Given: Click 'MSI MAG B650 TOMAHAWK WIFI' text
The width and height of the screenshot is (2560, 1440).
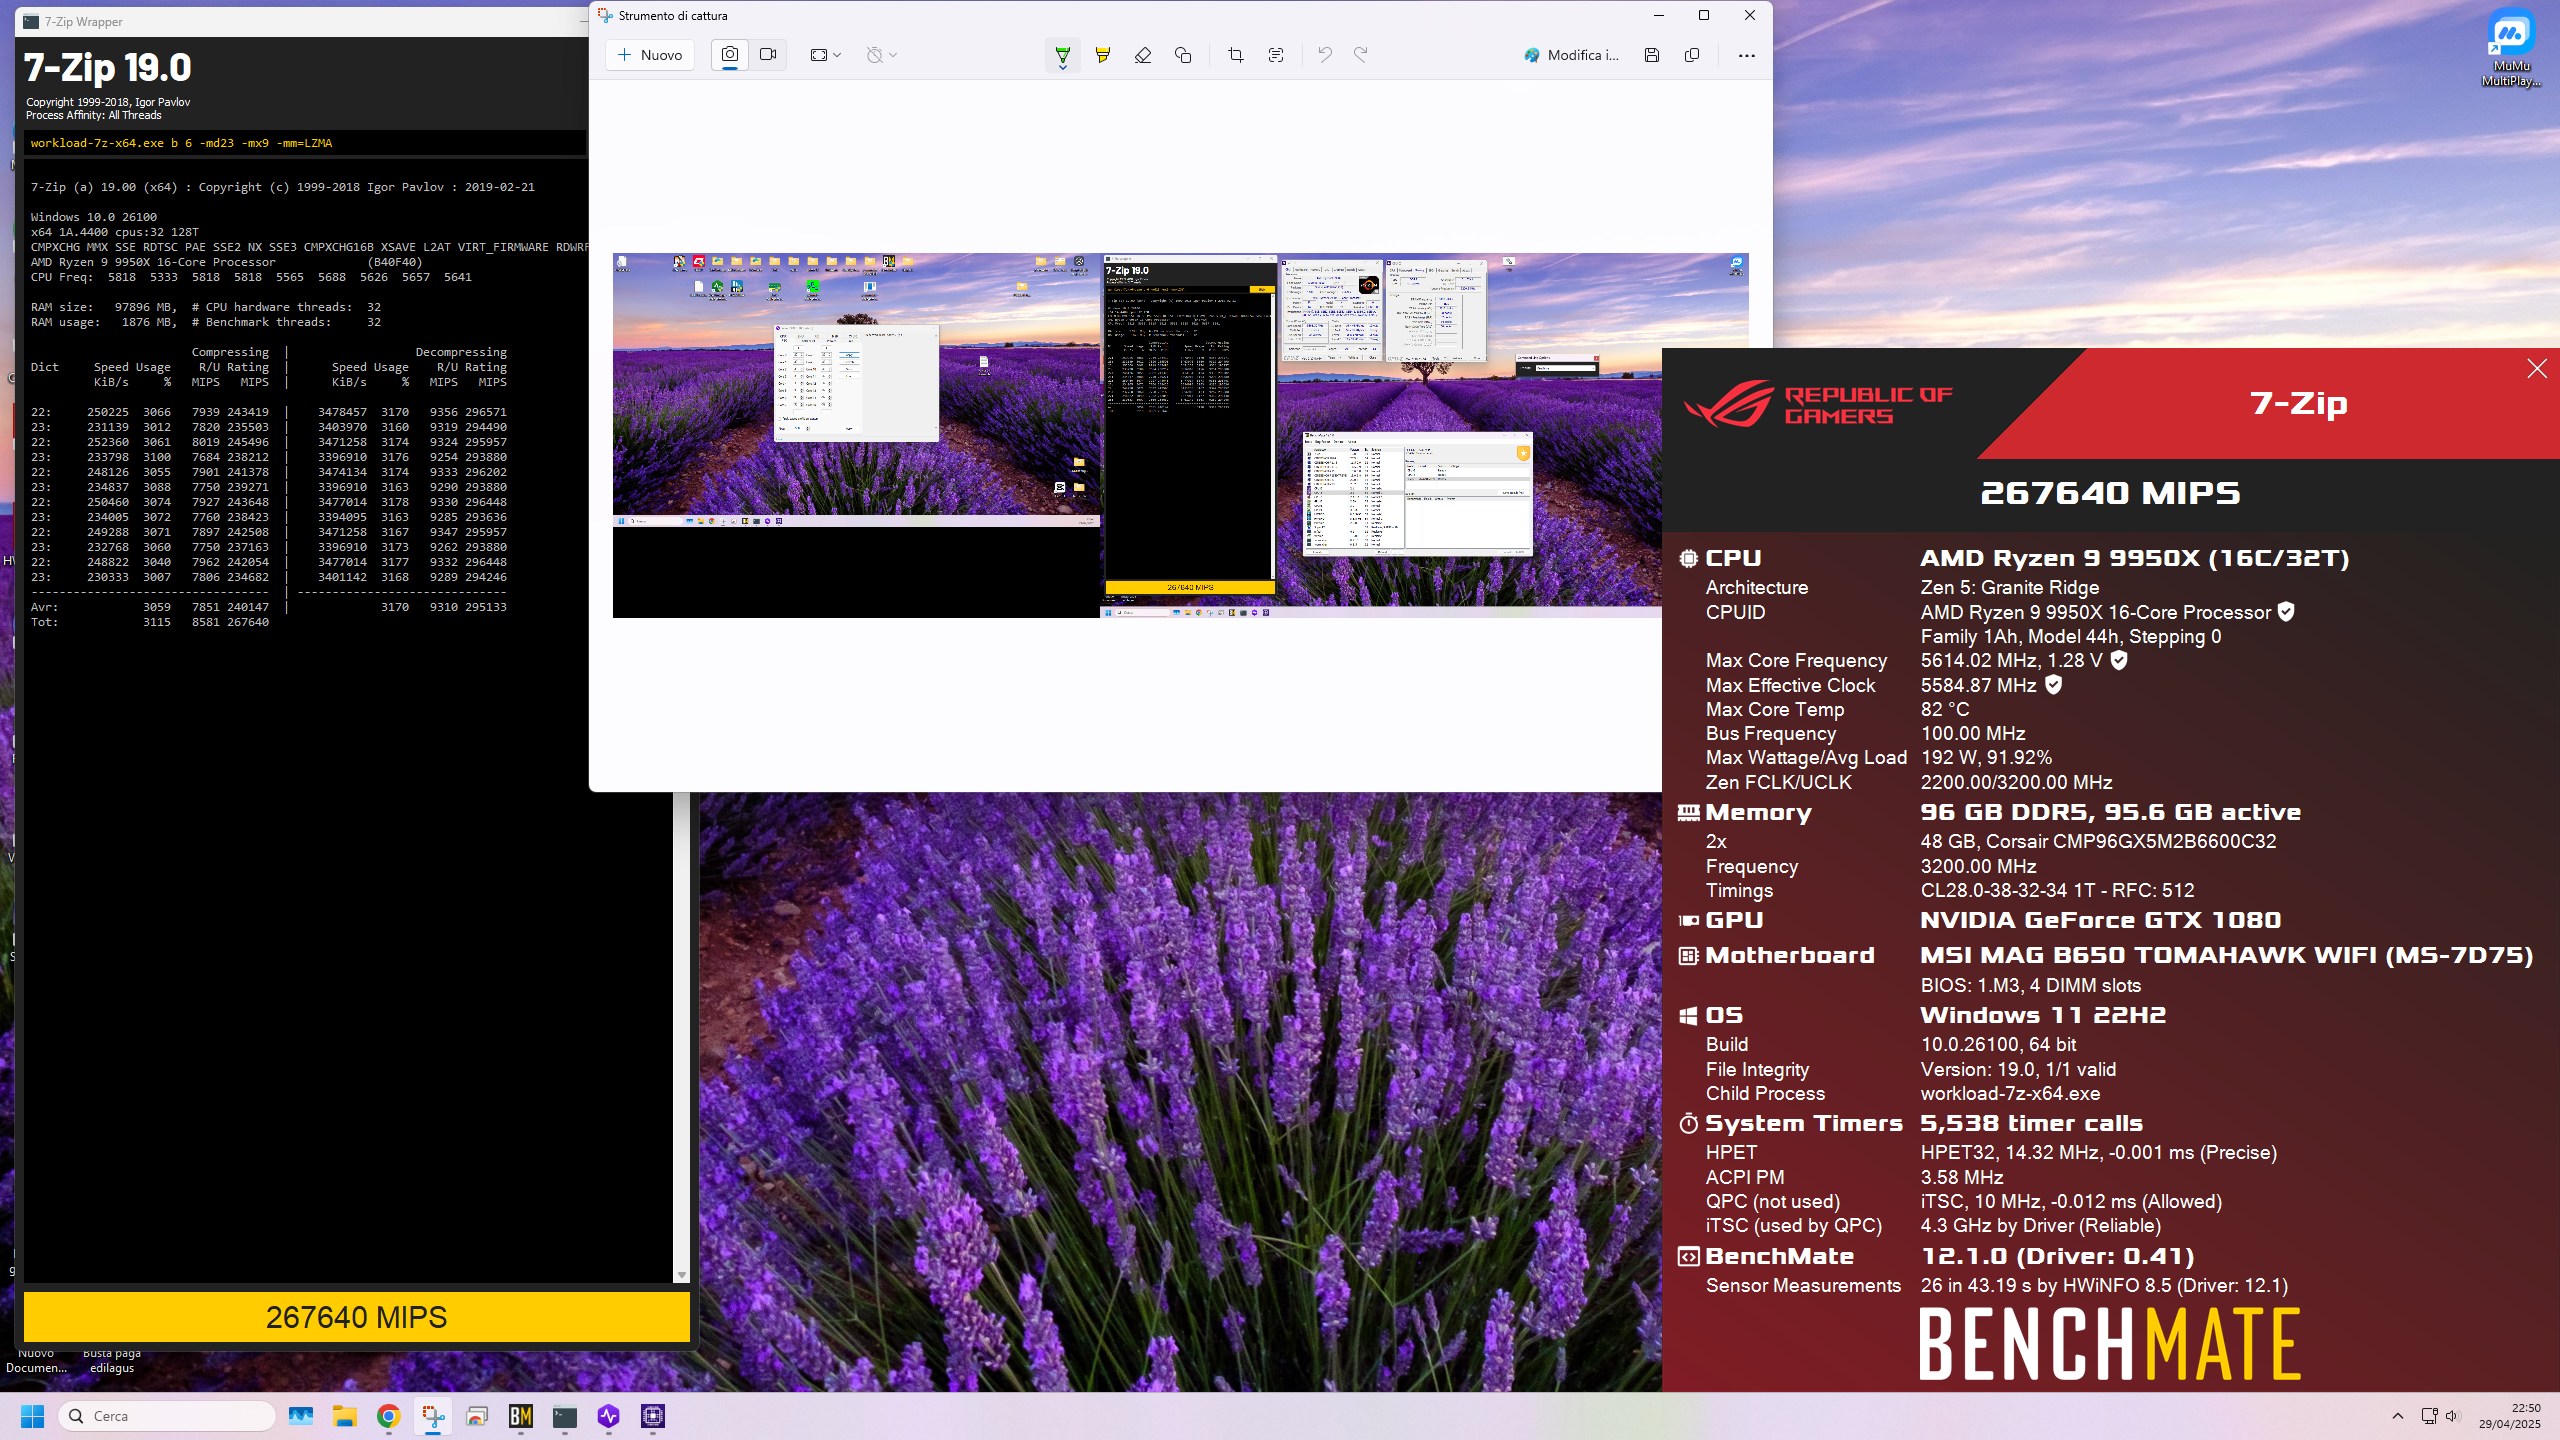Looking at the screenshot, I should [2148, 956].
